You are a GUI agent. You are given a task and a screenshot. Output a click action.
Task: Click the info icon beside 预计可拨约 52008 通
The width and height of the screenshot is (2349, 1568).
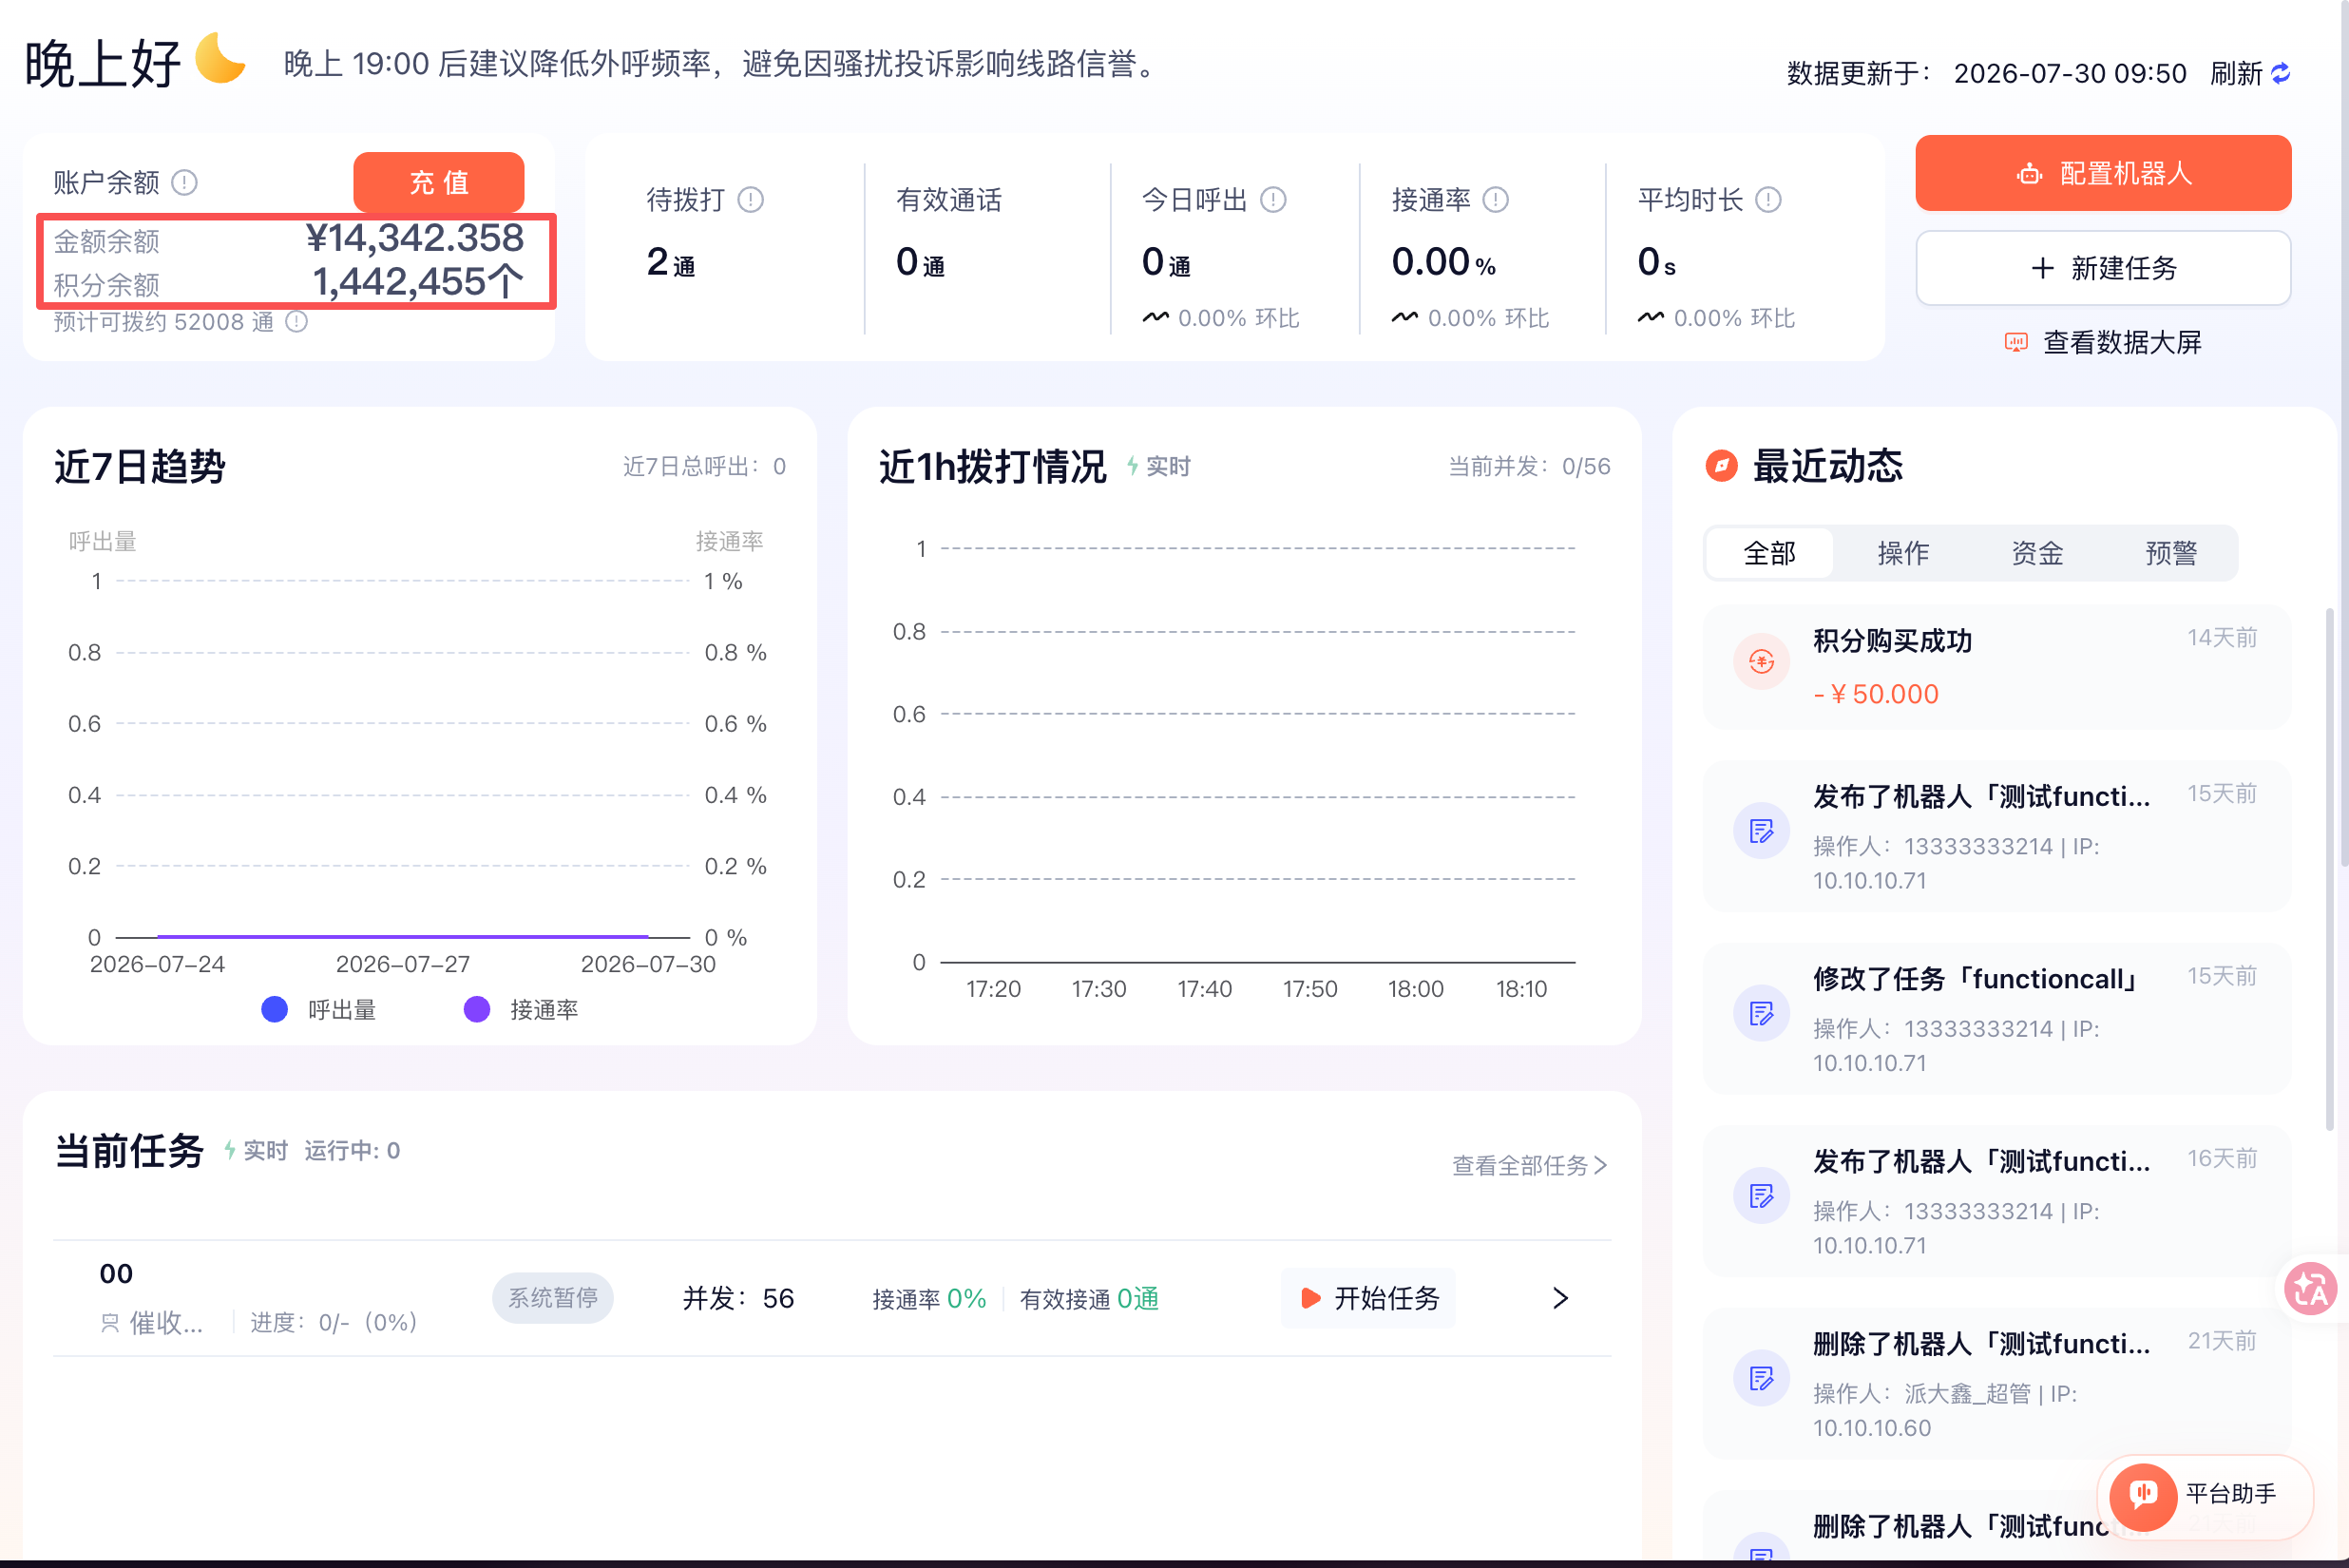coord(297,322)
